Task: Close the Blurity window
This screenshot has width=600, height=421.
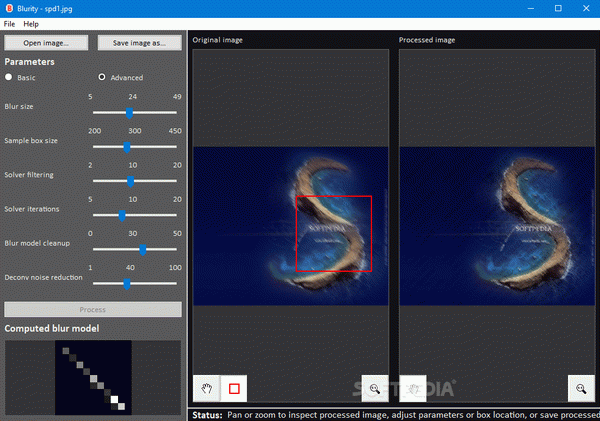Action: pyautogui.click(x=586, y=8)
